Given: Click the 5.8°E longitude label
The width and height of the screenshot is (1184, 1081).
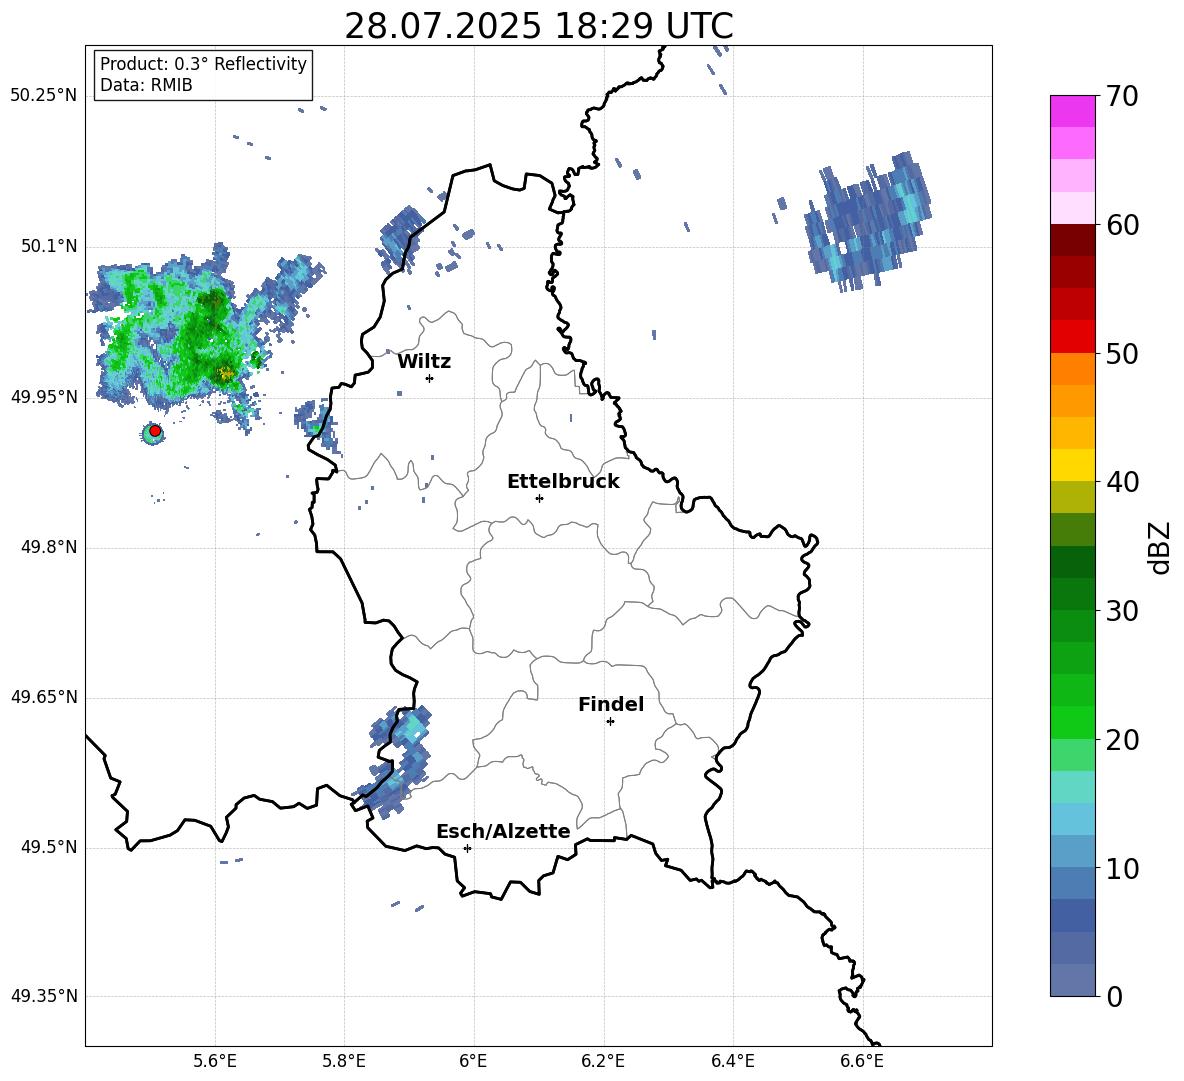Looking at the screenshot, I should pos(344,1062).
